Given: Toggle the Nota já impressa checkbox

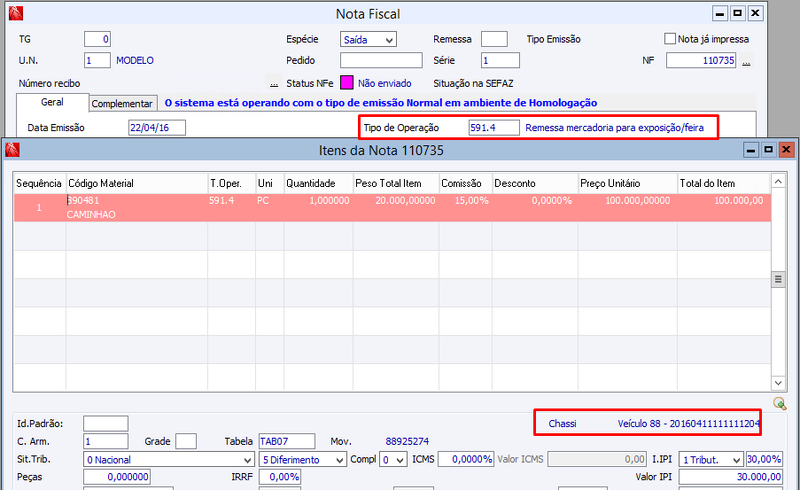Looking at the screenshot, I should (x=670, y=39).
